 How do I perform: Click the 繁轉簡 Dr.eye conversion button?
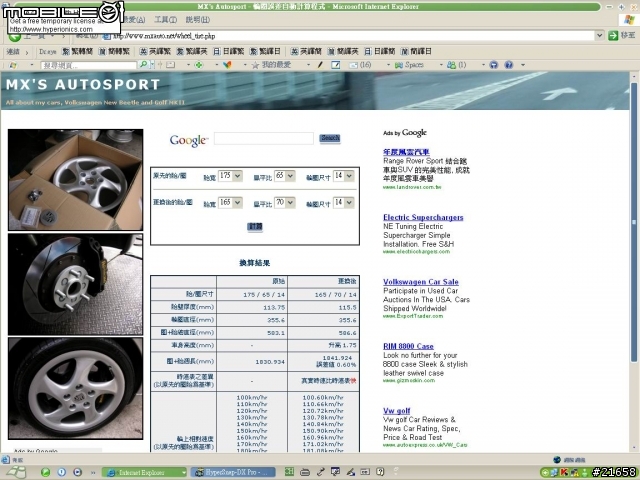point(77,51)
